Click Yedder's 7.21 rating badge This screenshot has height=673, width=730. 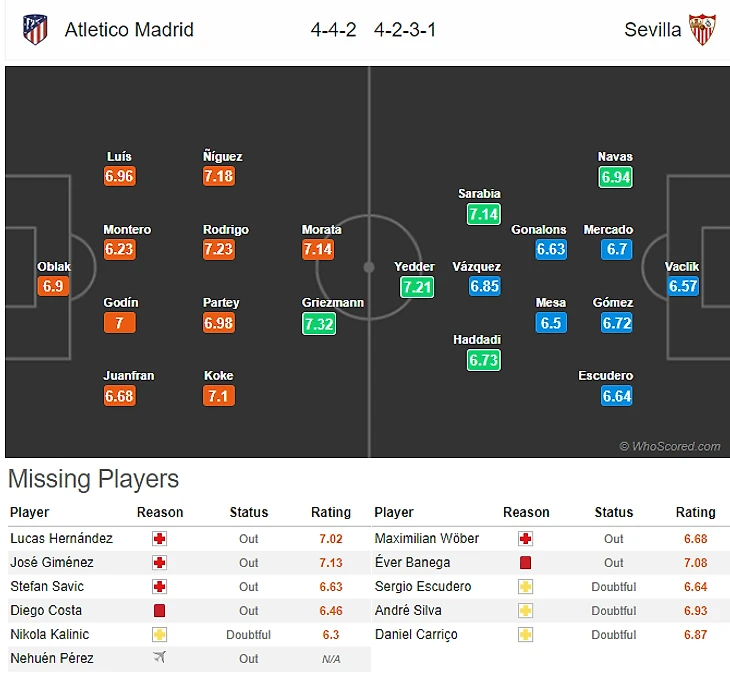pyautogui.click(x=415, y=287)
